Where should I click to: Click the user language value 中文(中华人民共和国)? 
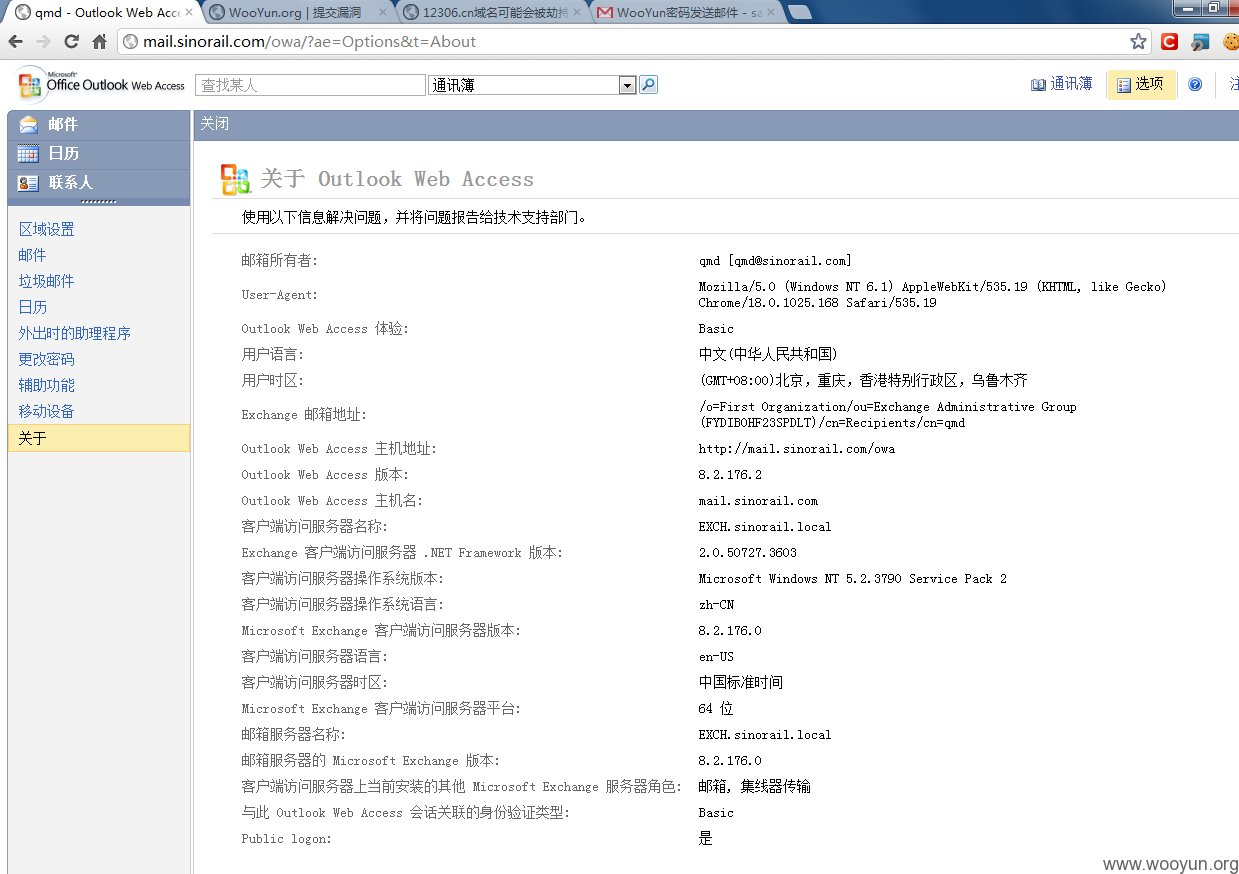[x=768, y=354]
